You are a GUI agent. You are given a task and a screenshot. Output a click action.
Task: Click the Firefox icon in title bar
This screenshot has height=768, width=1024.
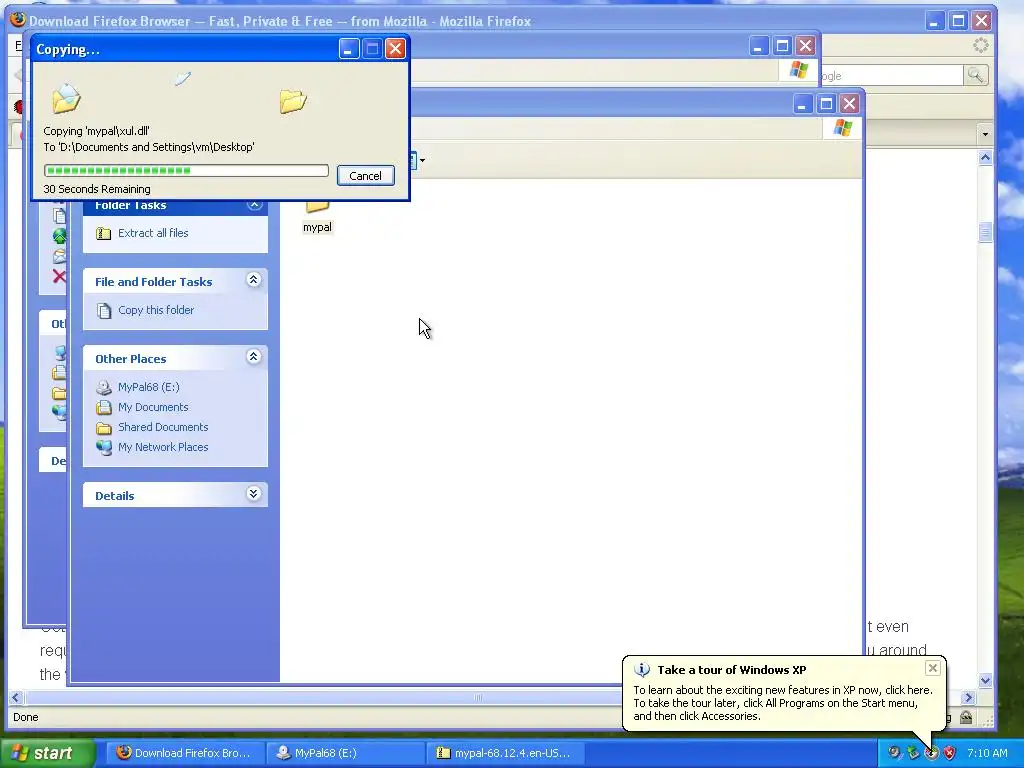pyautogui.click(x=18, y=20)
